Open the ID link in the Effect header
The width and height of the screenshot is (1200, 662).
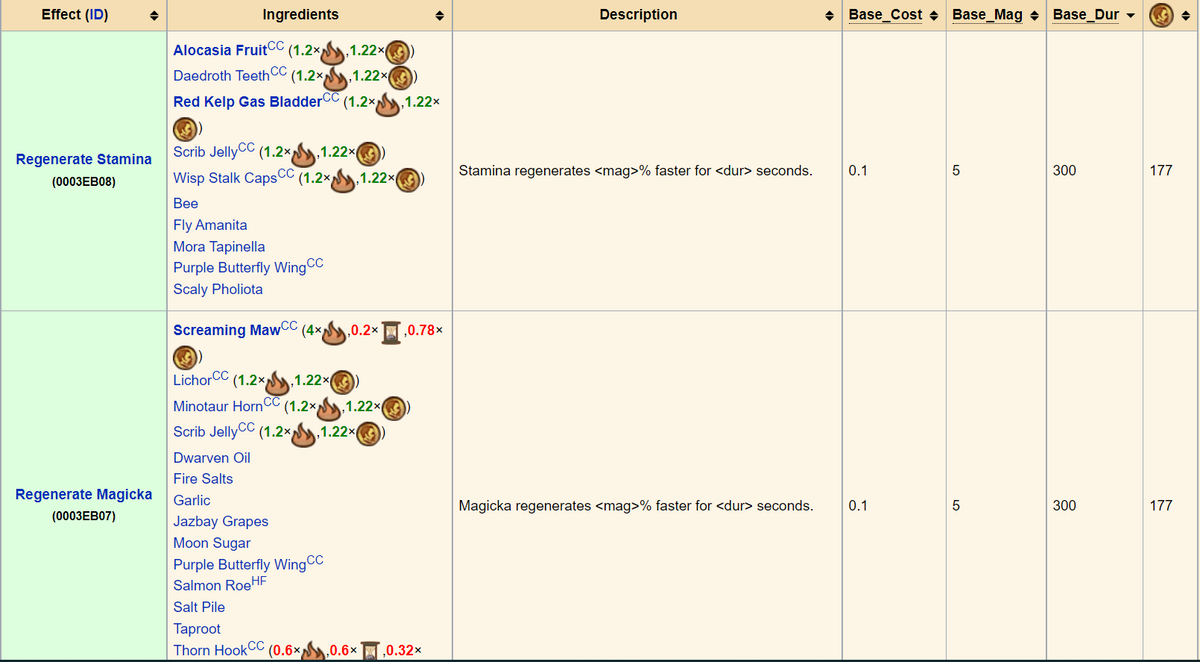point(97,15)
